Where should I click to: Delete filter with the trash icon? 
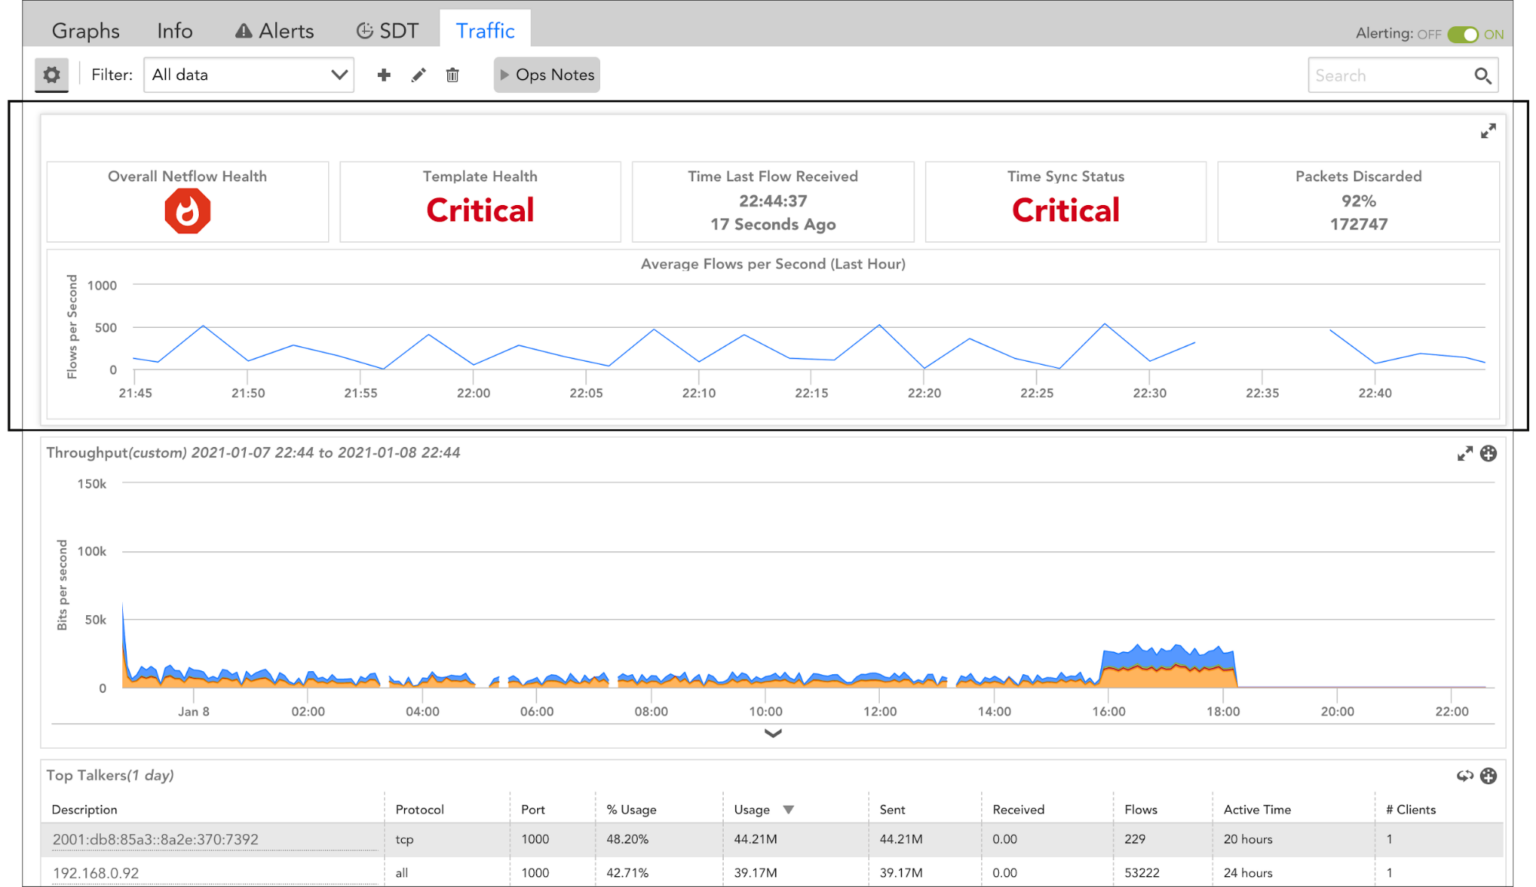click(453, 75)
